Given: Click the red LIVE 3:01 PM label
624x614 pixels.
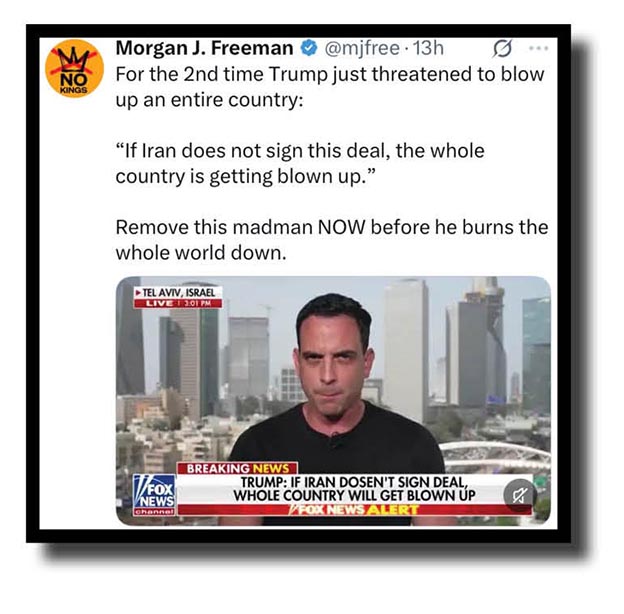Looking at the screenshot, I should (178, 303).
